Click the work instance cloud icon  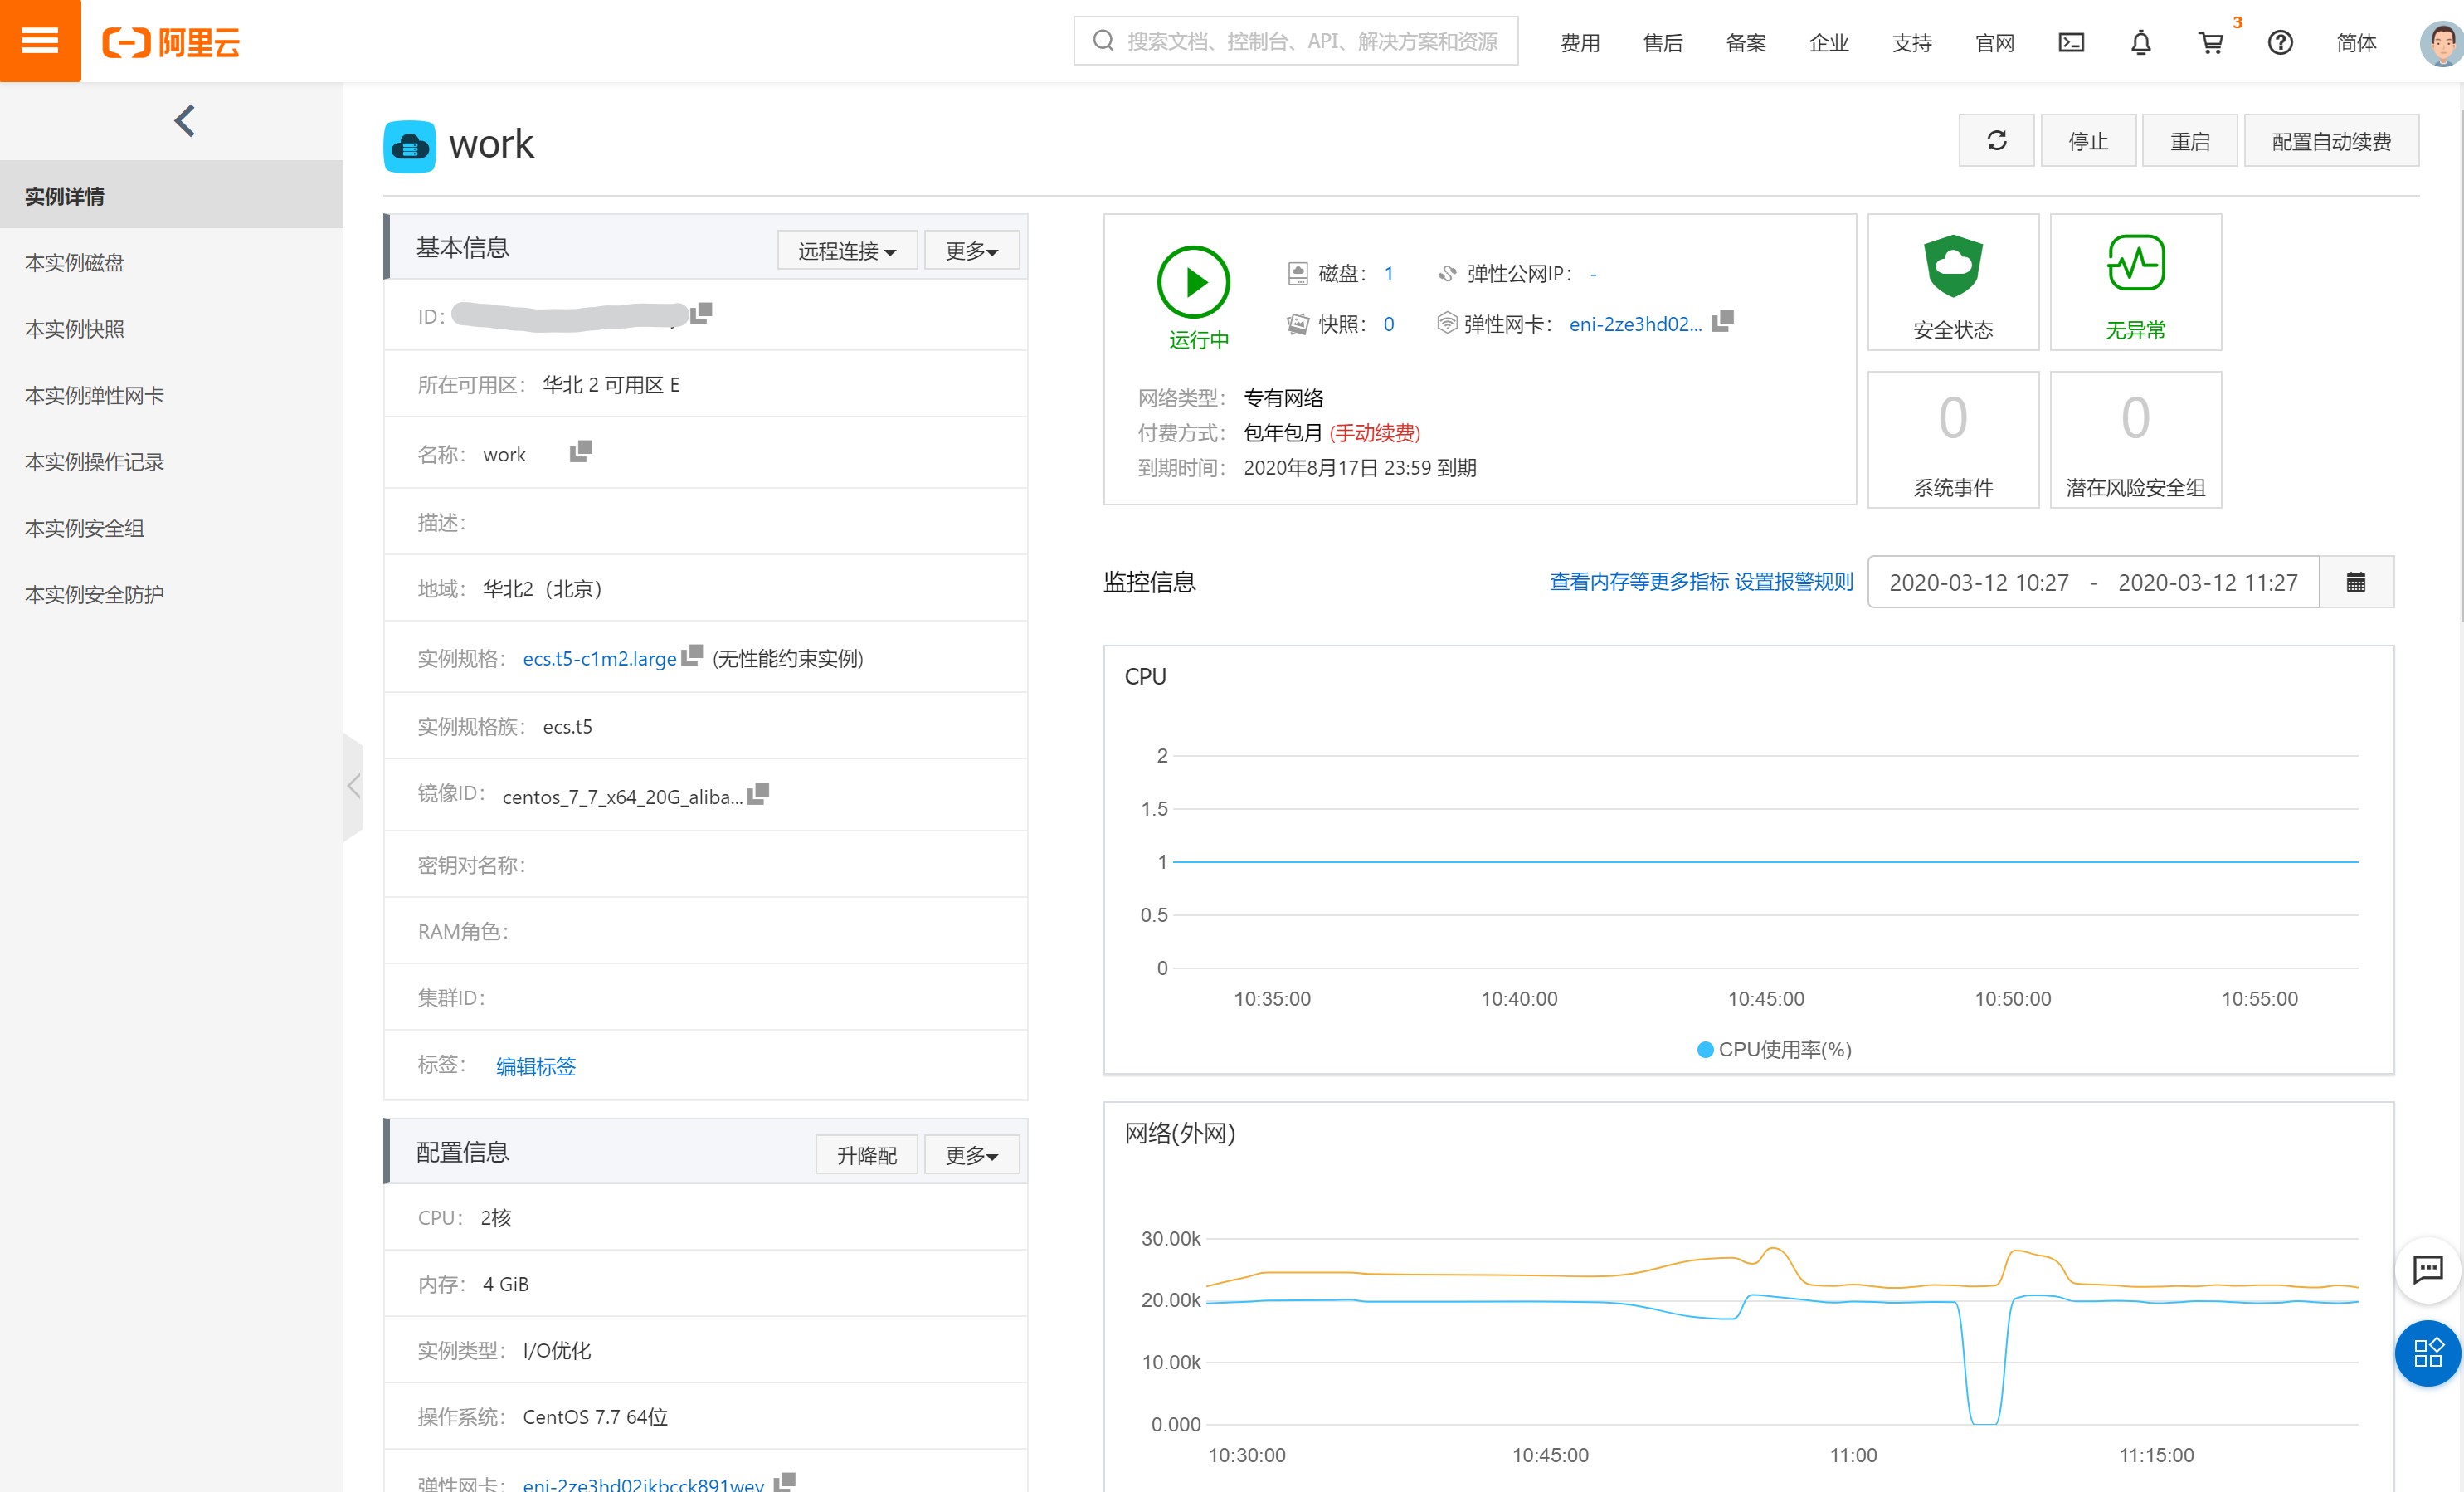click(x=409, y=147)
